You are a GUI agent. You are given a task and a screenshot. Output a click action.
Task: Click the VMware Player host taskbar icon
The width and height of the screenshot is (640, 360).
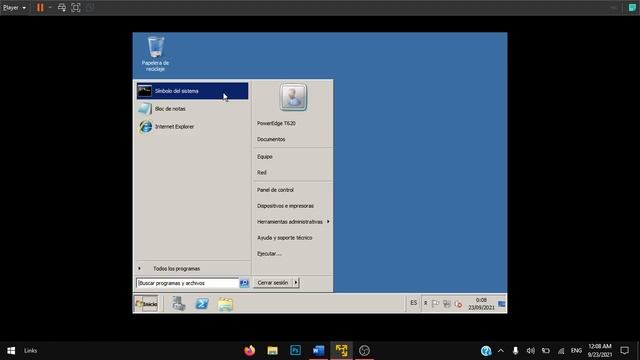click(x=341, y=351)
